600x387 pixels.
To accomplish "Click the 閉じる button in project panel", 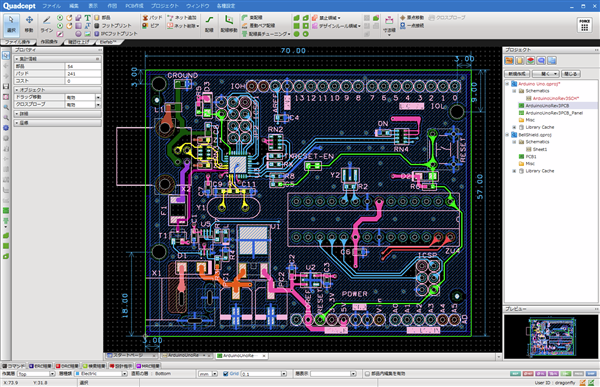I will [x=571, y=74].
